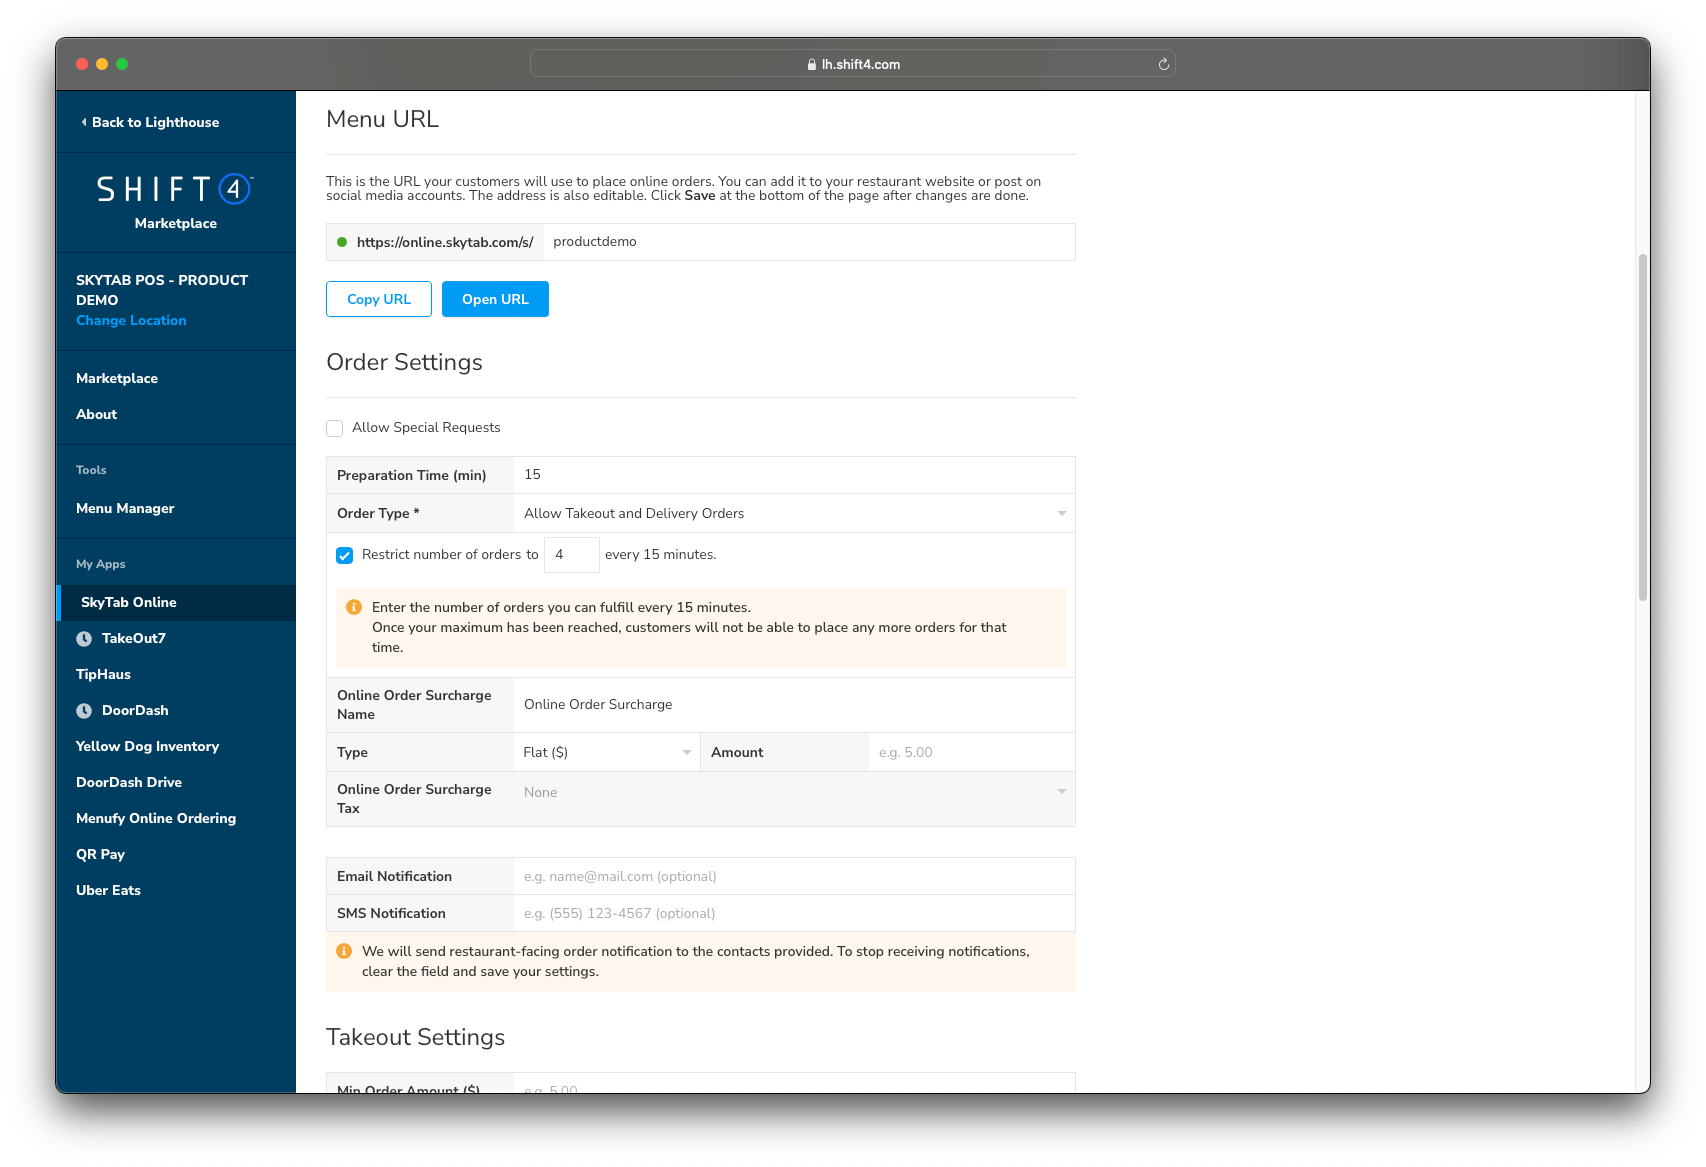Click the order limit number field
This screenshot has width=1706, height=1167.
[572, 555]
